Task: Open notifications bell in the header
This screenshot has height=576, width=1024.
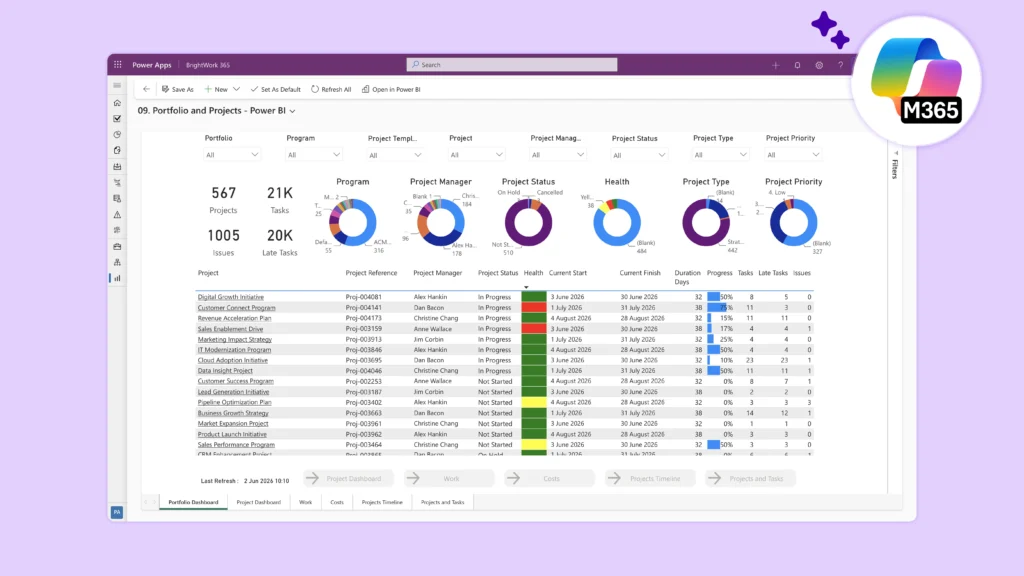Action: click(x=797, y=65)
